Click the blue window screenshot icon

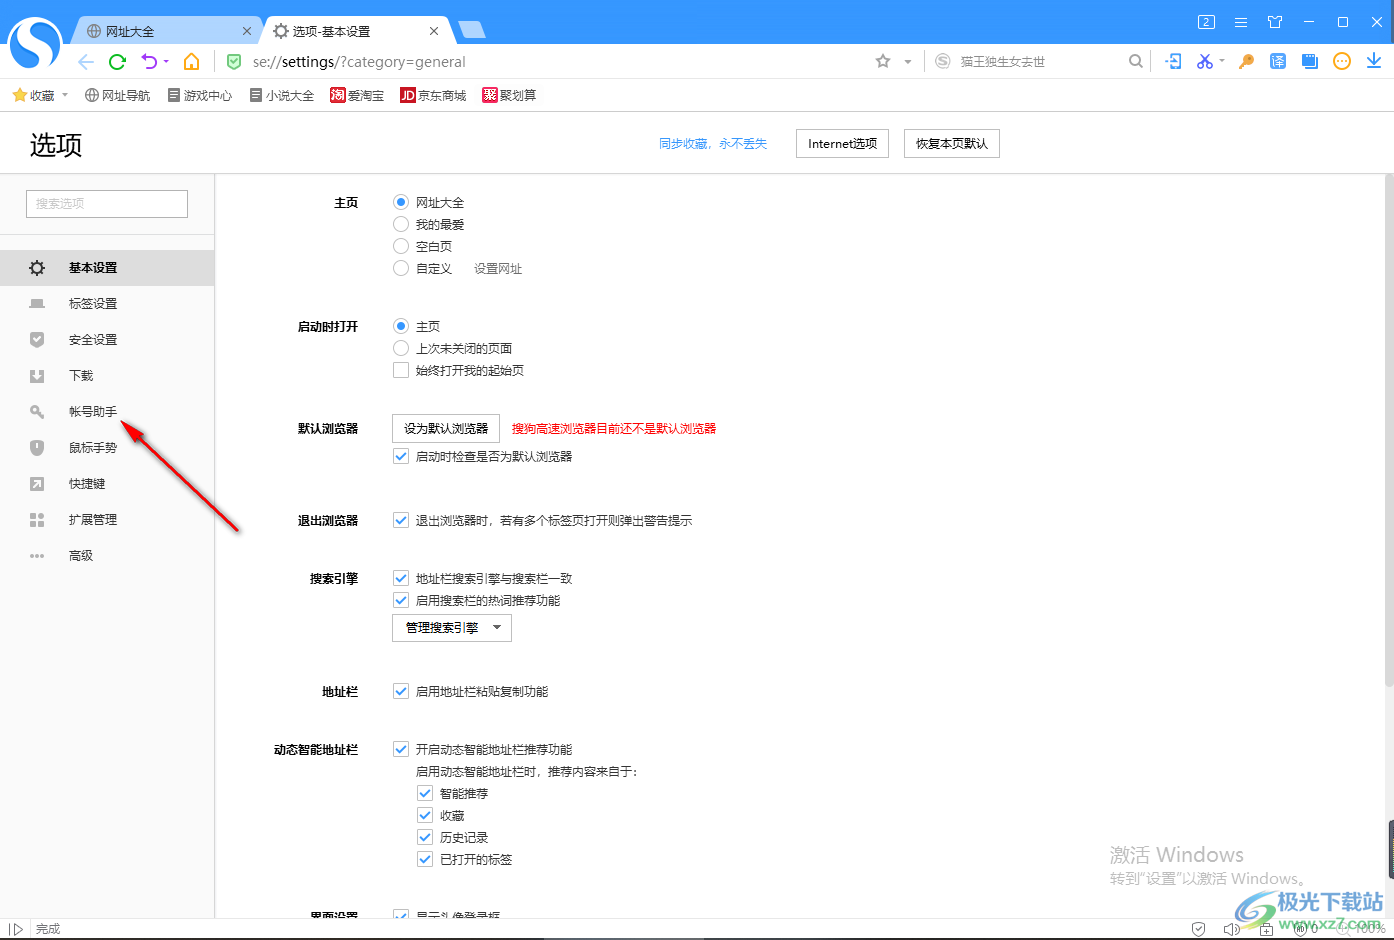pos(1310,62)
